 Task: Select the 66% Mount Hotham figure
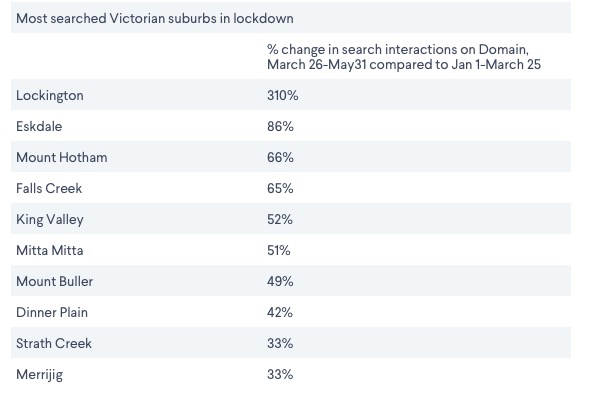280,158
